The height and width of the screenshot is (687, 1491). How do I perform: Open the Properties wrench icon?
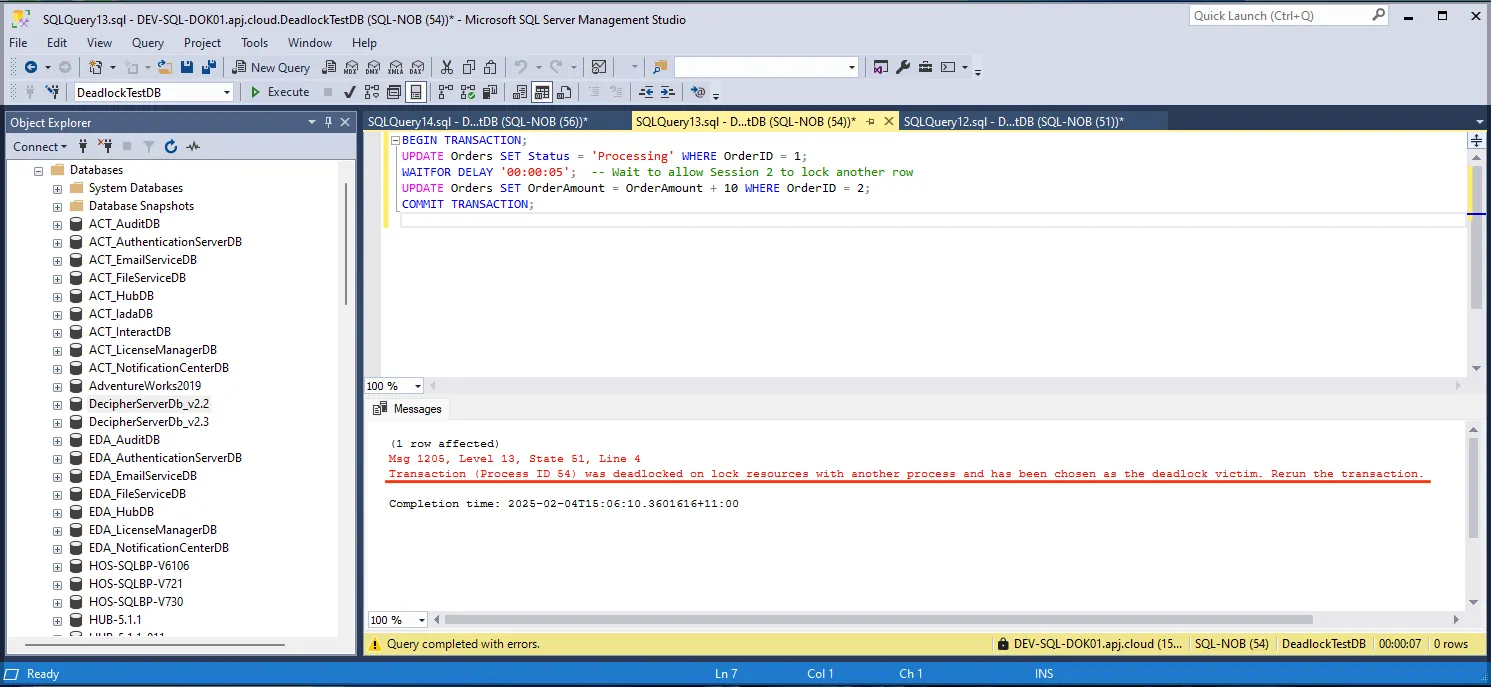pos(903,67)
